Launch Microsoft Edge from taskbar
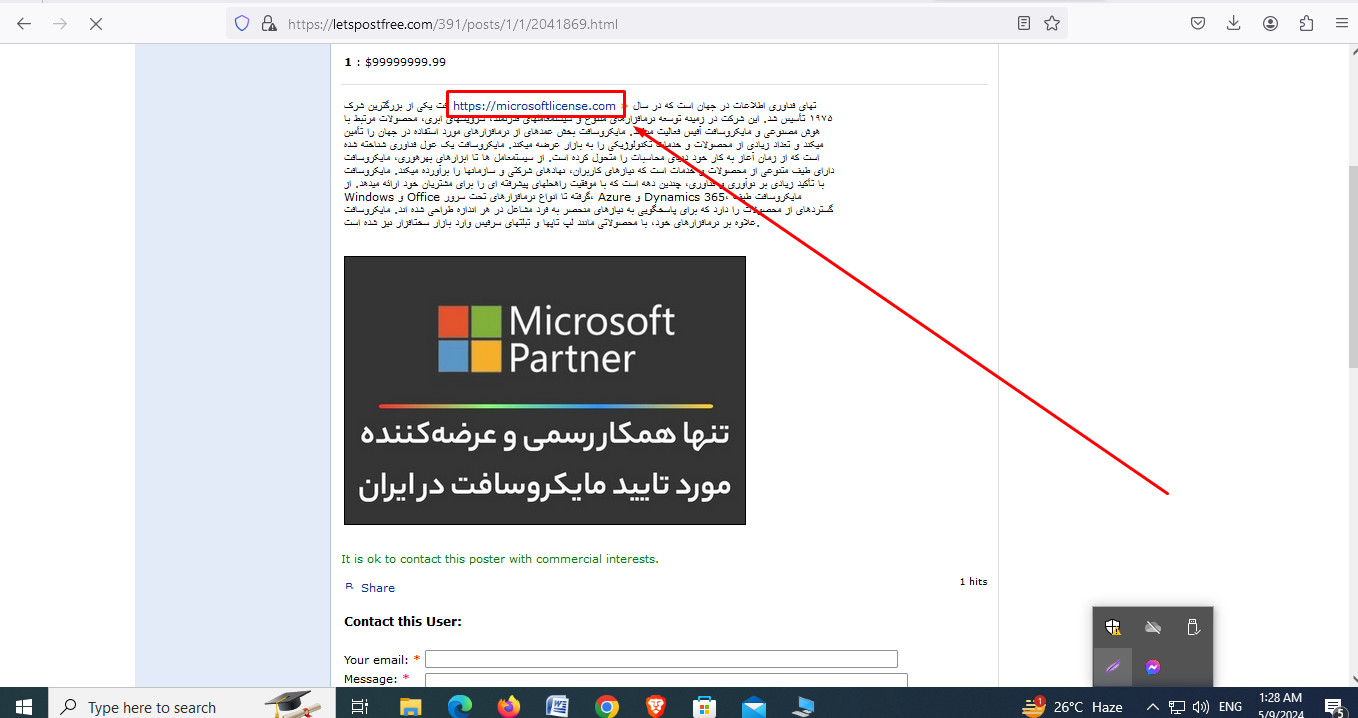 coord(459,706)
